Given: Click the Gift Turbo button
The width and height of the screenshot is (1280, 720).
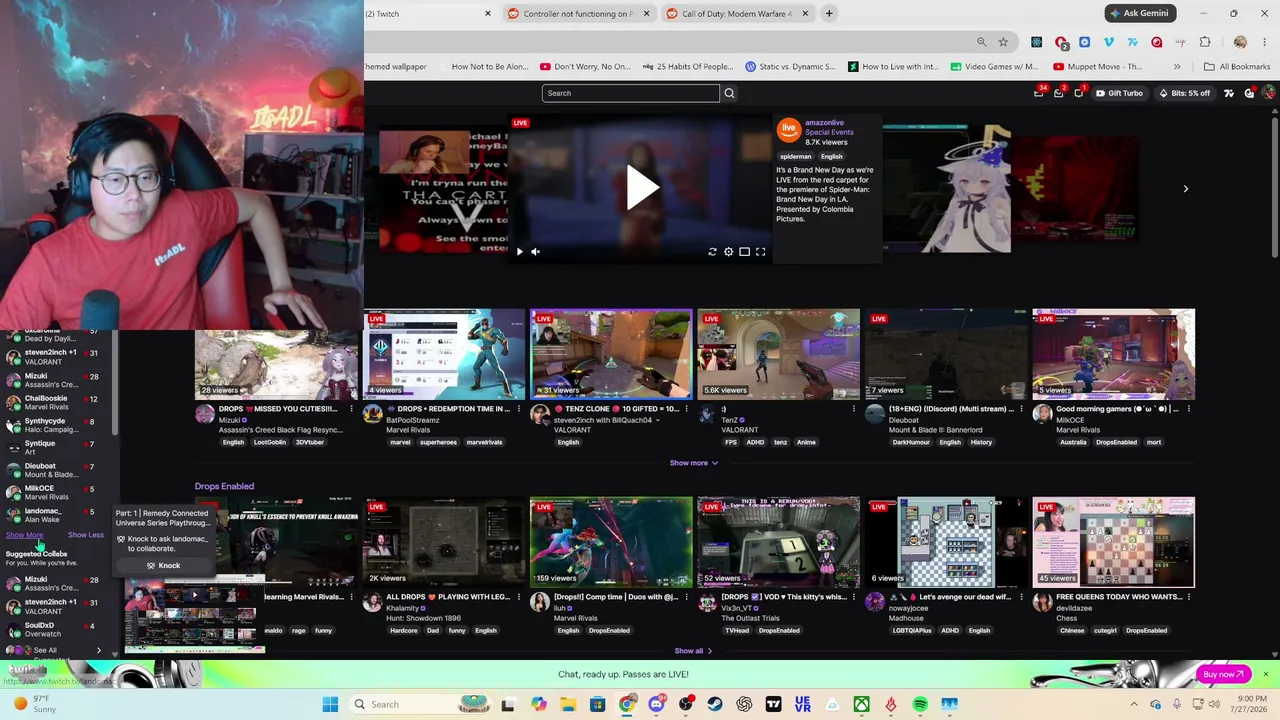Looking at the screenshot, I should point(1119,93).
